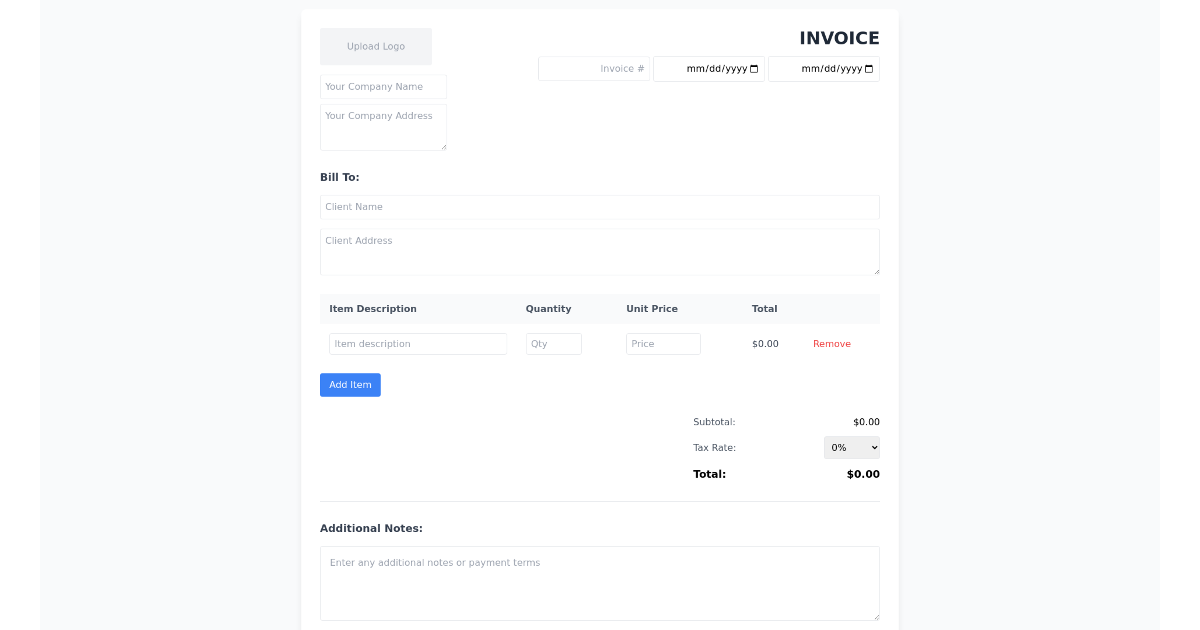Grab Company Address textarea resize handle
Viewport: 1200px width, 630px height.
point(442,146)
